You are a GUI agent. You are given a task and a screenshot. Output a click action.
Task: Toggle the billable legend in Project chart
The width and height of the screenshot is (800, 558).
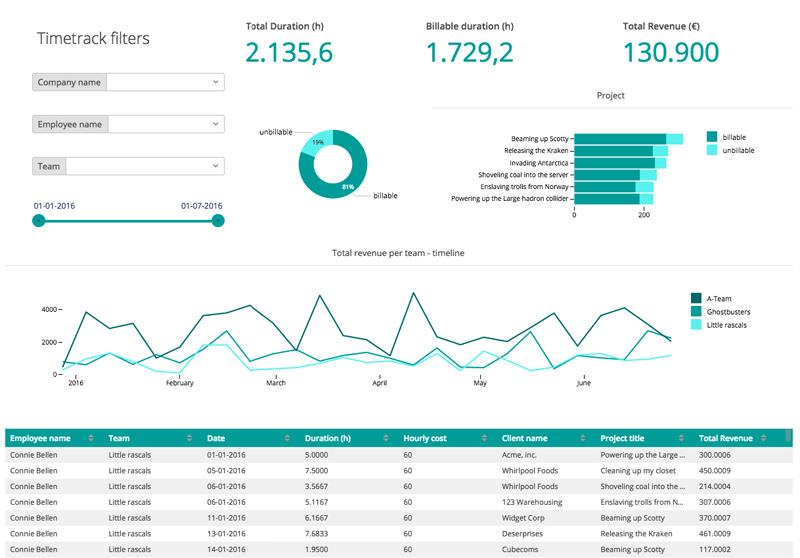(x=712, y=137)
